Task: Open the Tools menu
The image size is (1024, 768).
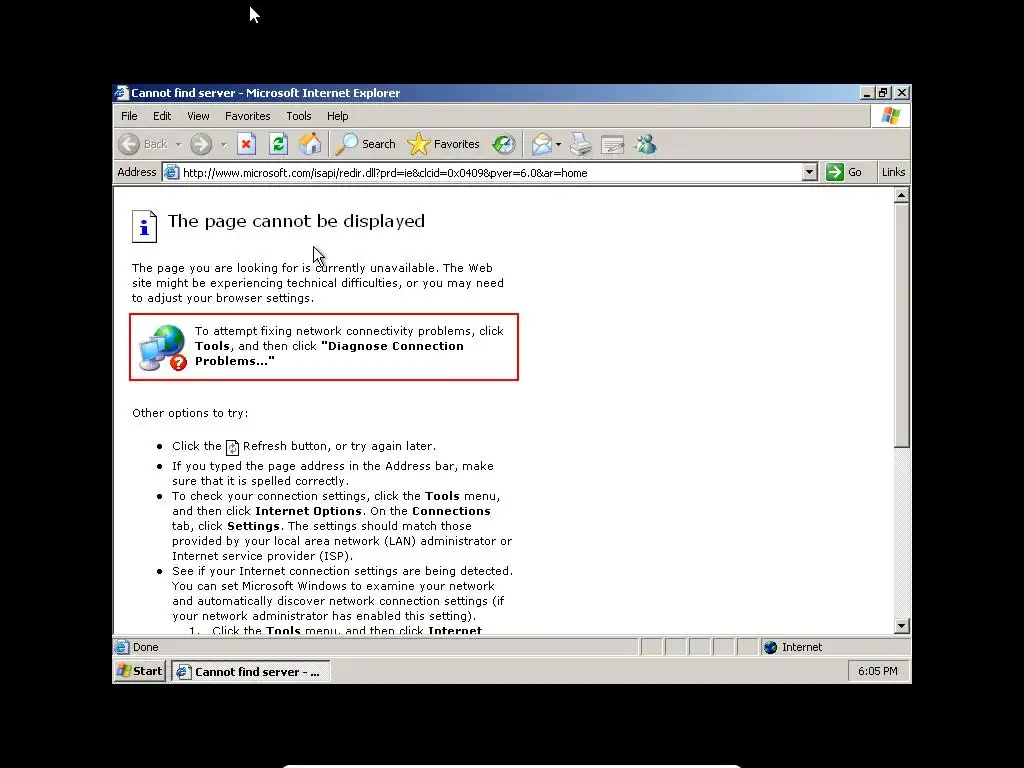Action: [298, 116]
